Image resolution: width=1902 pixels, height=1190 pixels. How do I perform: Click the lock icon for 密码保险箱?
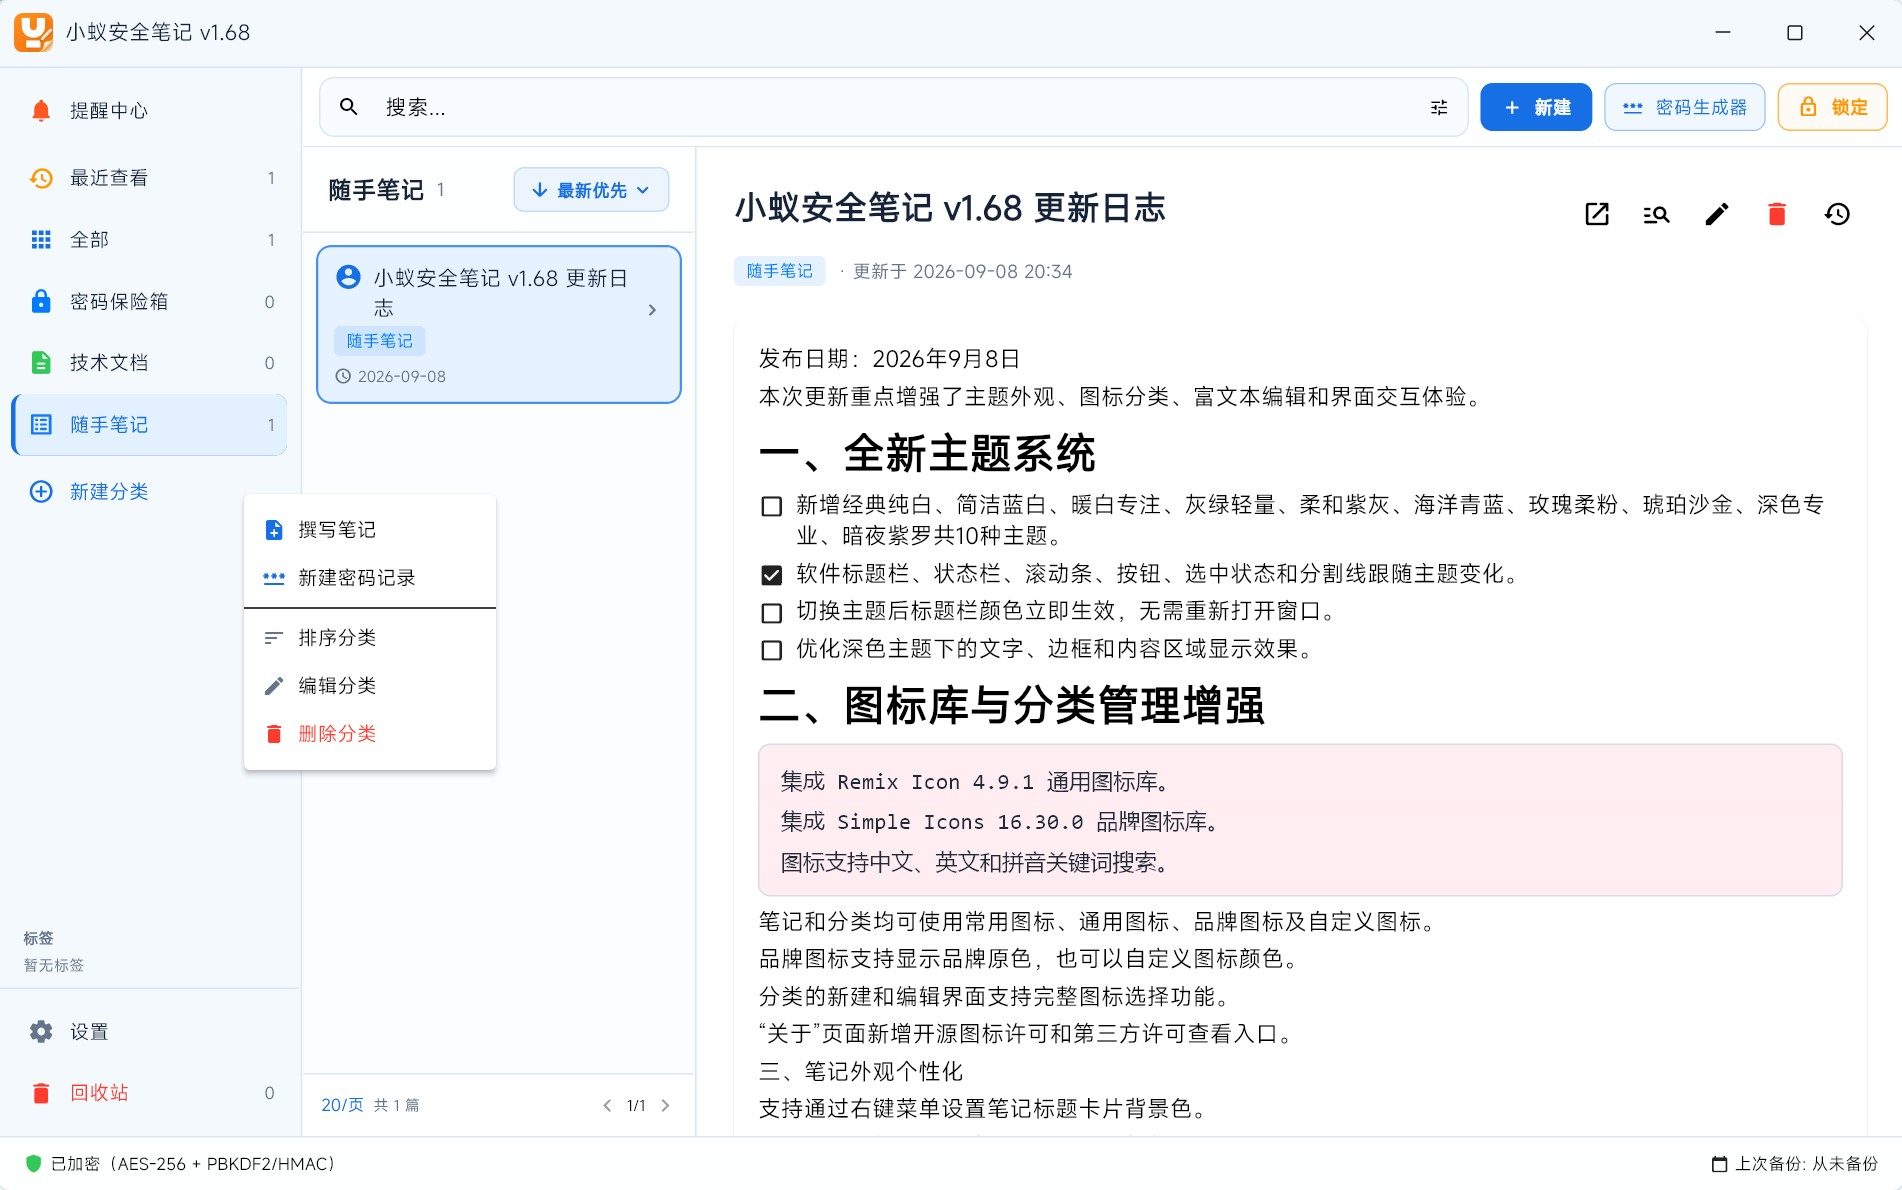[41, 301]
